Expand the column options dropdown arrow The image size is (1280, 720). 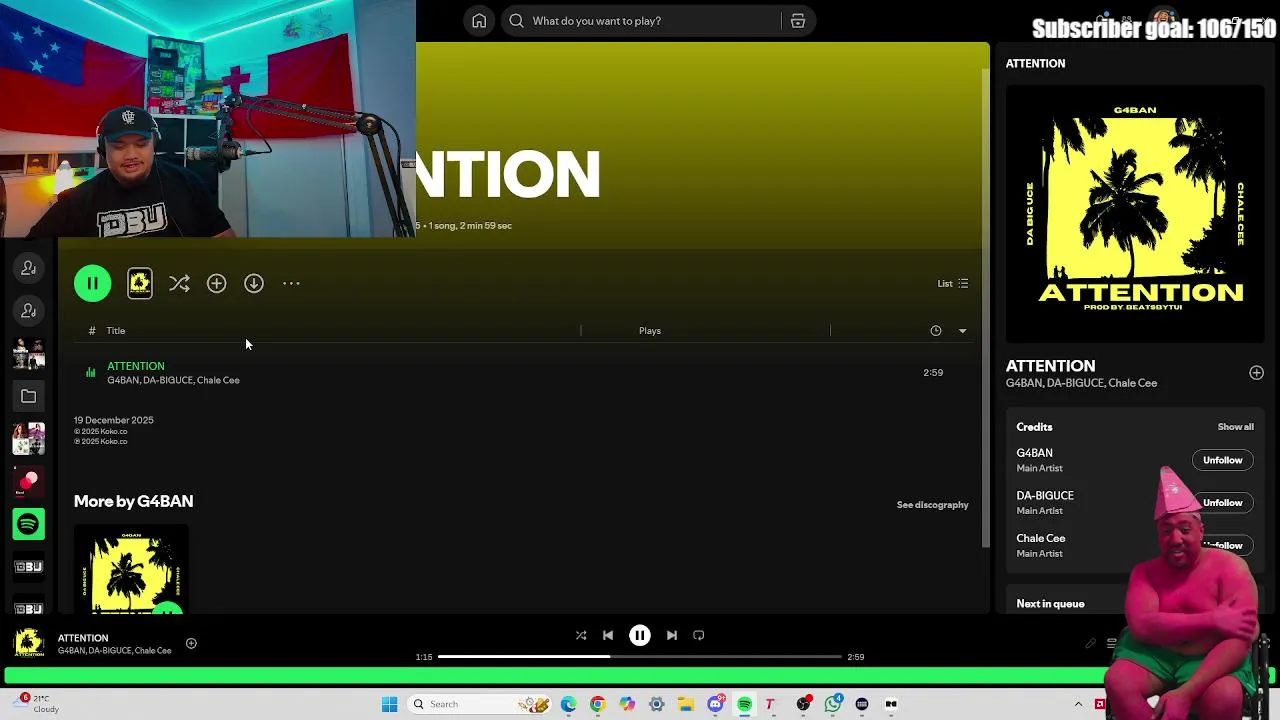click(x=962, y=331)
